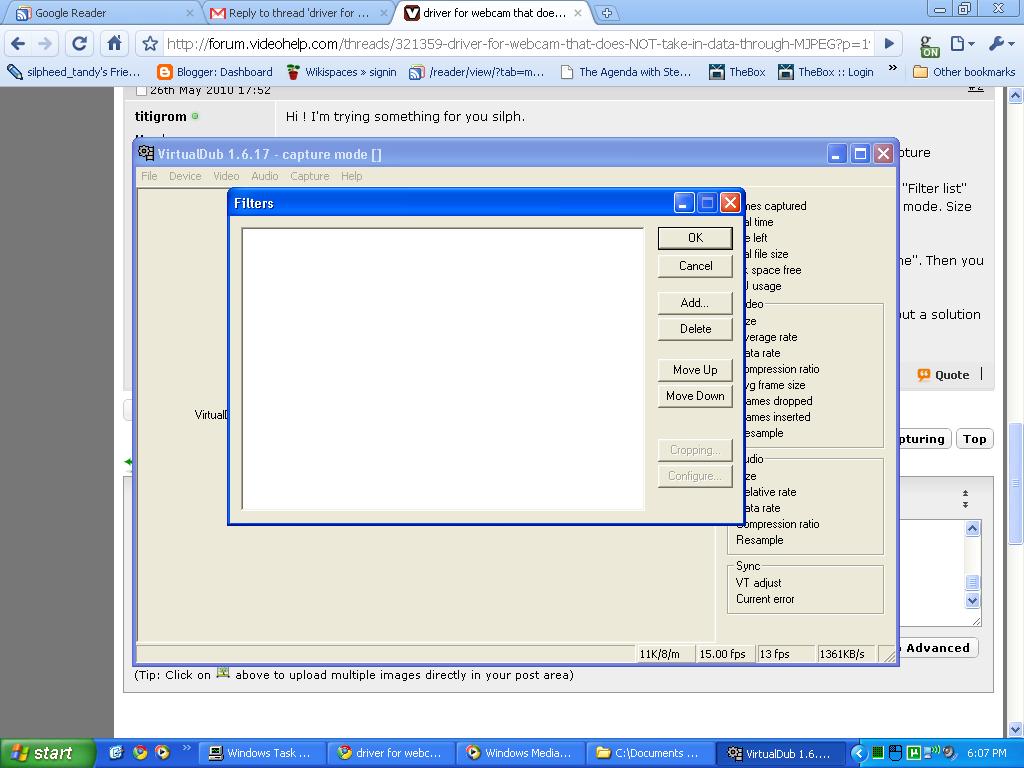Switch to the Reply to thread Gmail tab
The width and height of the screenshot is (1024, 768).
coord(298,12)
